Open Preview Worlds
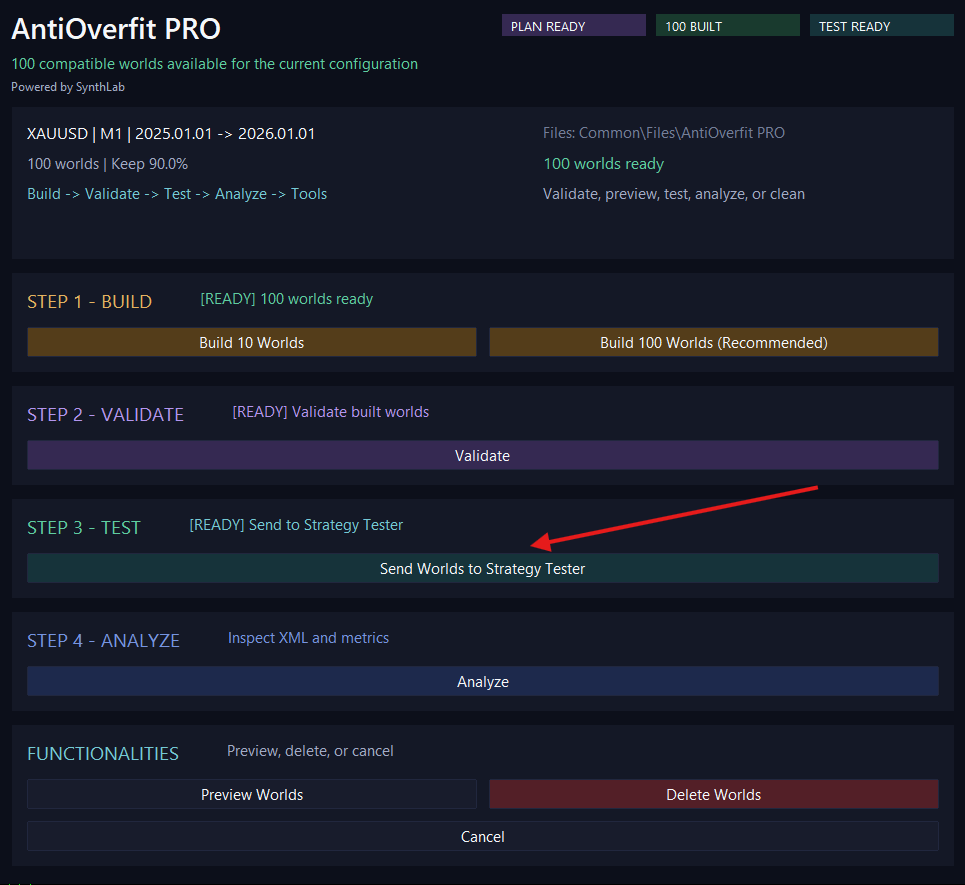Screen dimensions: 965x885 tap(252, 795)
